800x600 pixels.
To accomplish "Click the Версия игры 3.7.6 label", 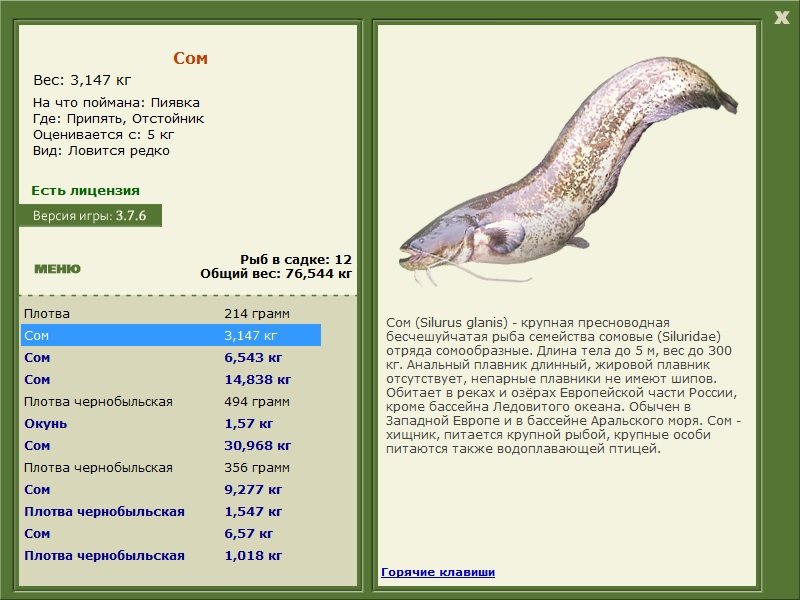I will coord(90,215).
